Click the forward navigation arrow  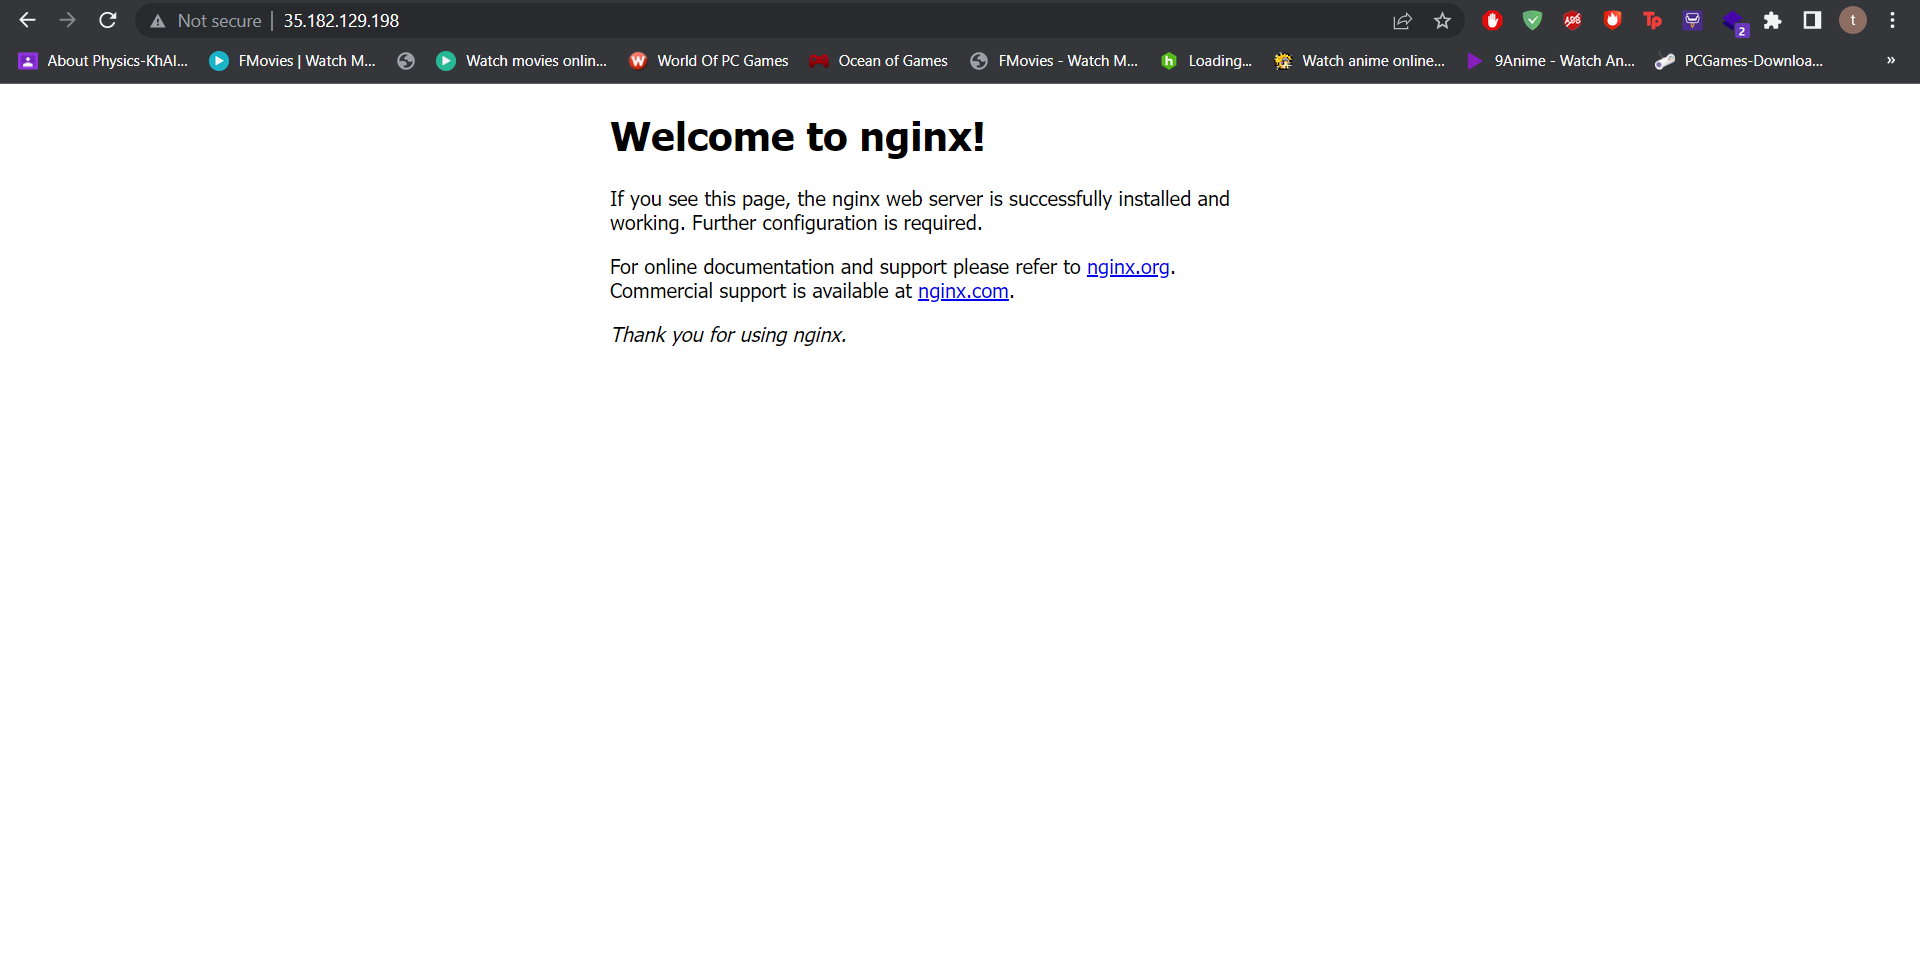(x=67, y=20)
